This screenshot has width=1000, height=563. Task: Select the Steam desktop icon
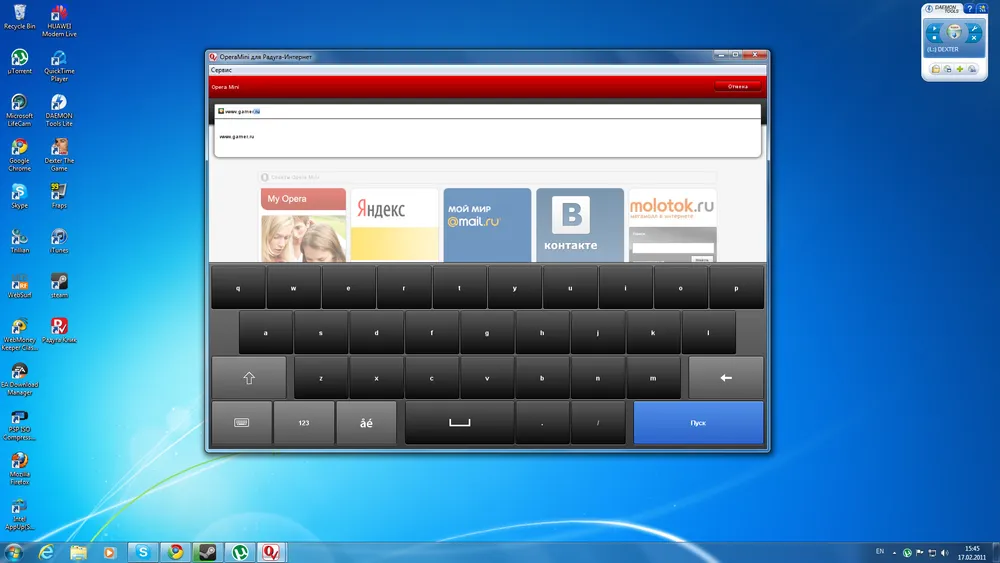click(x=59, y=286)
